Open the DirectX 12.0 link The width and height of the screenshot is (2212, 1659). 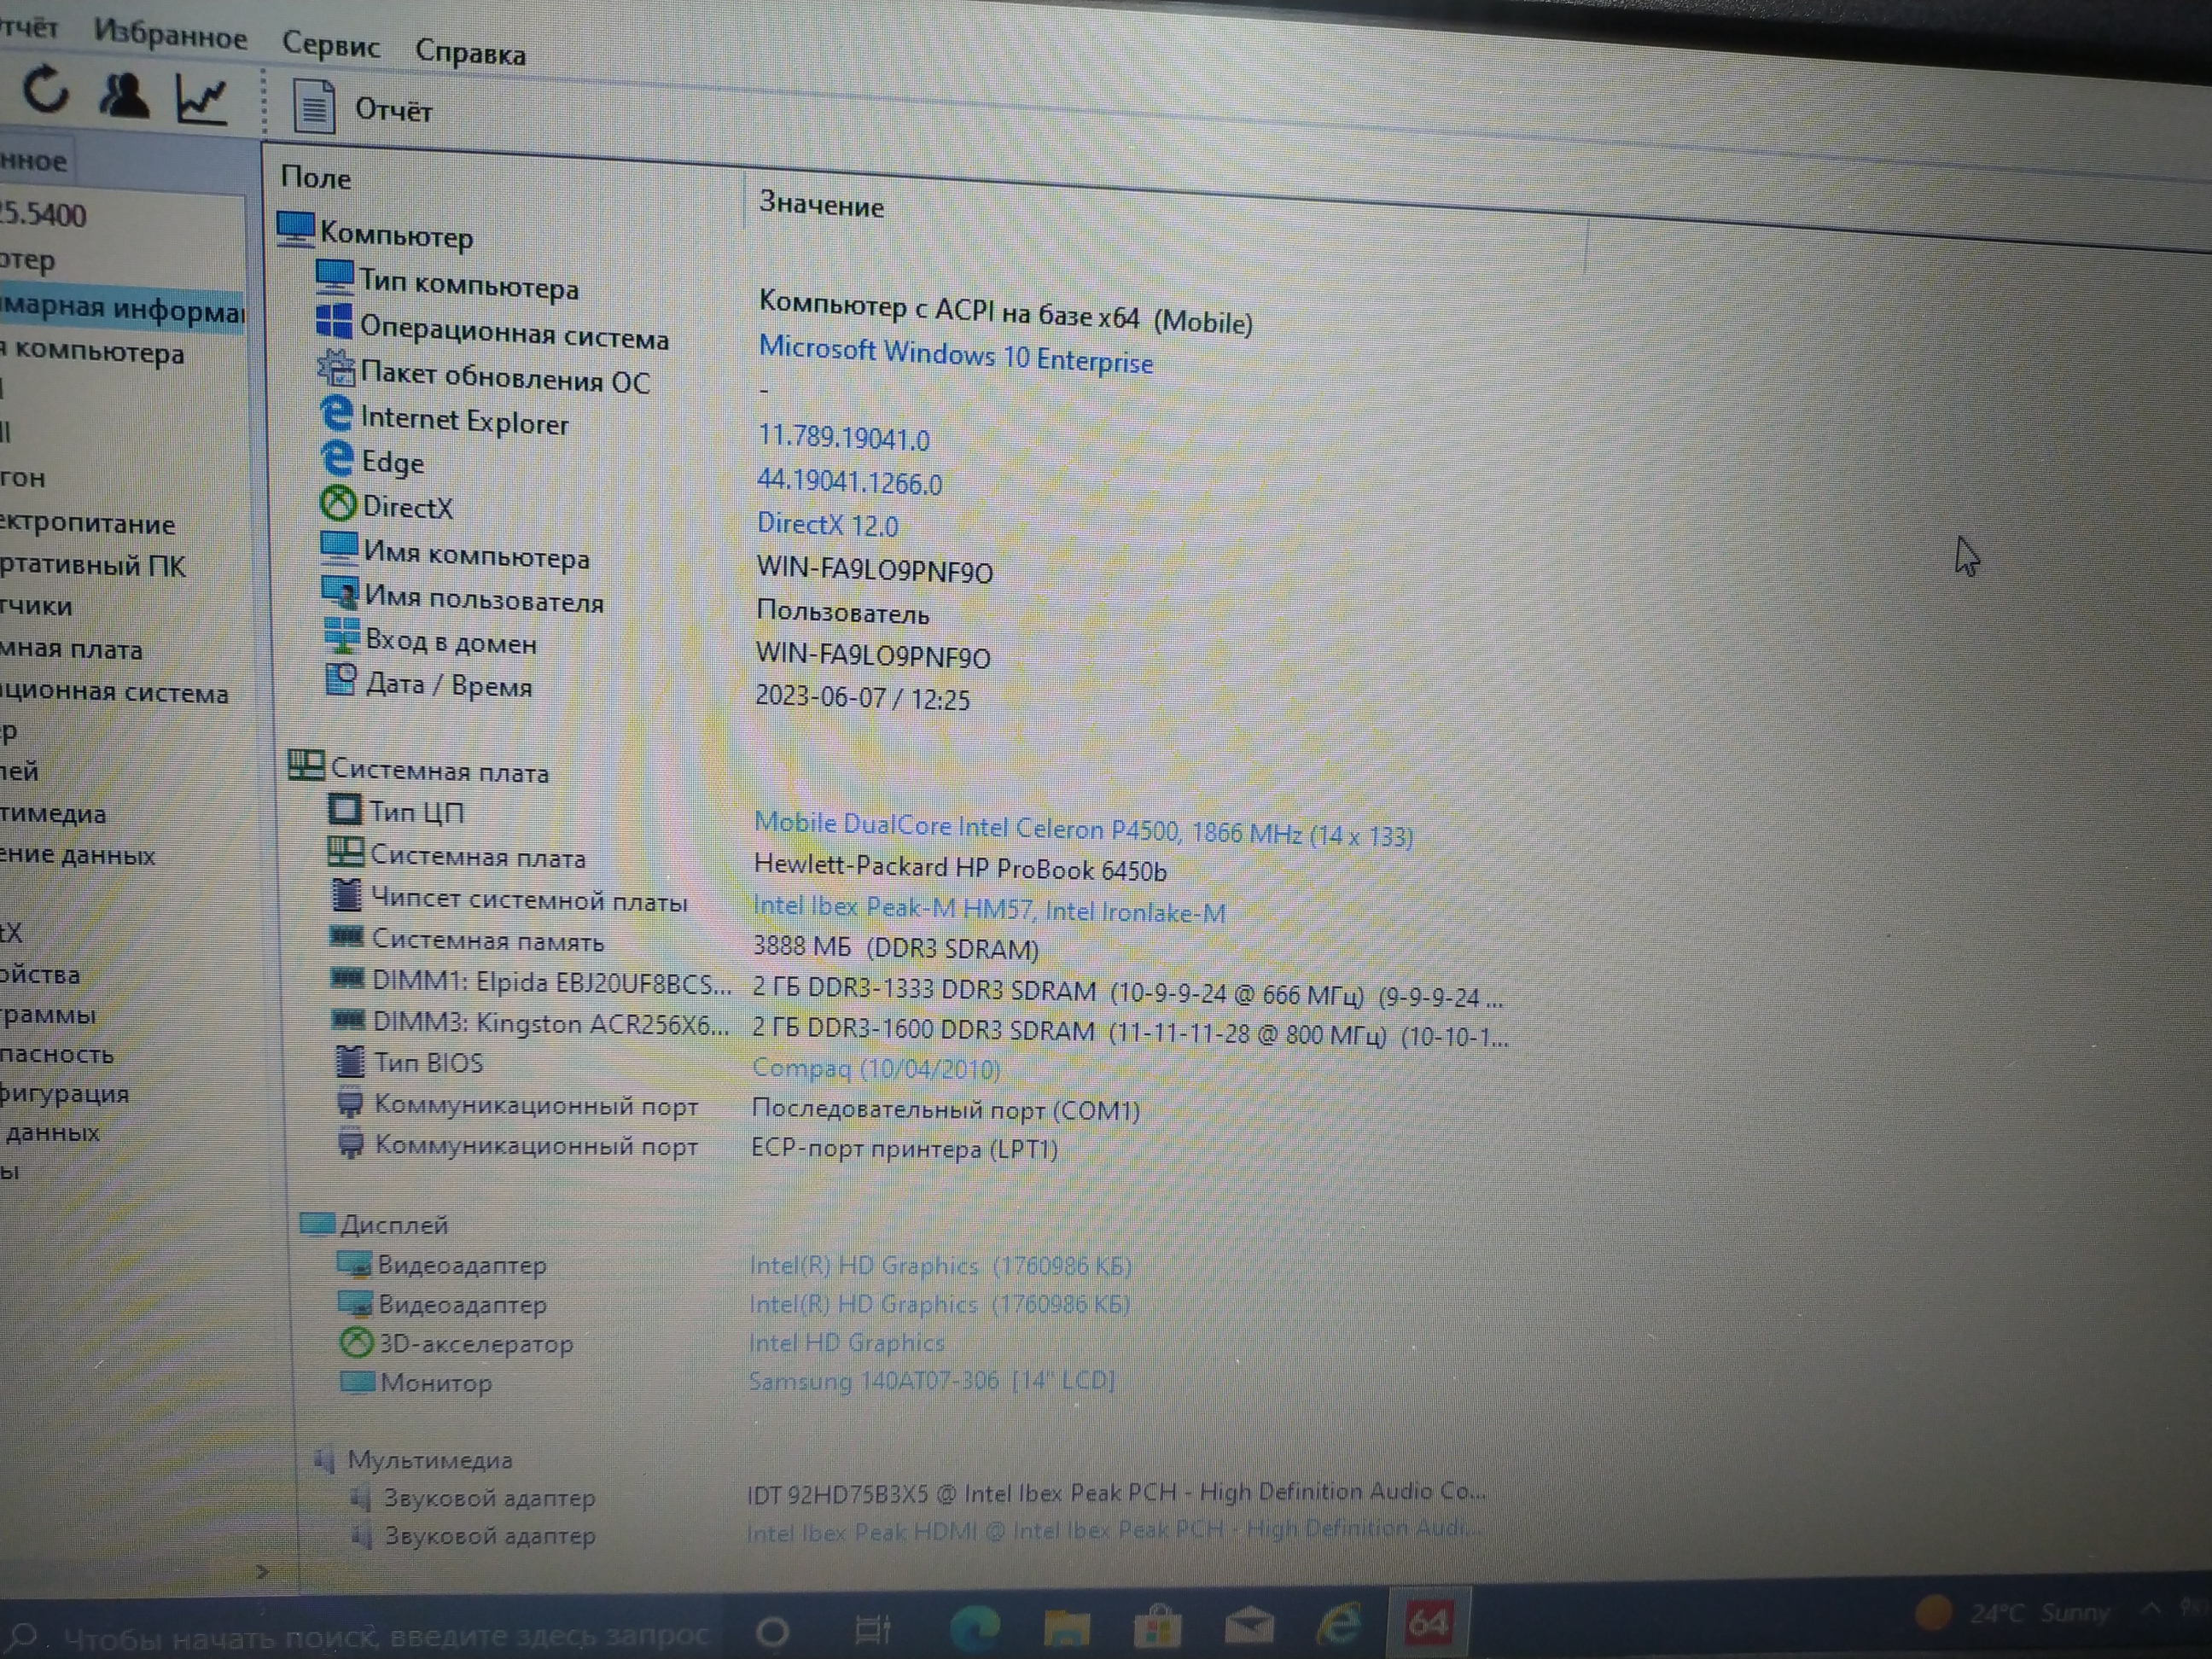click(827, 523)
